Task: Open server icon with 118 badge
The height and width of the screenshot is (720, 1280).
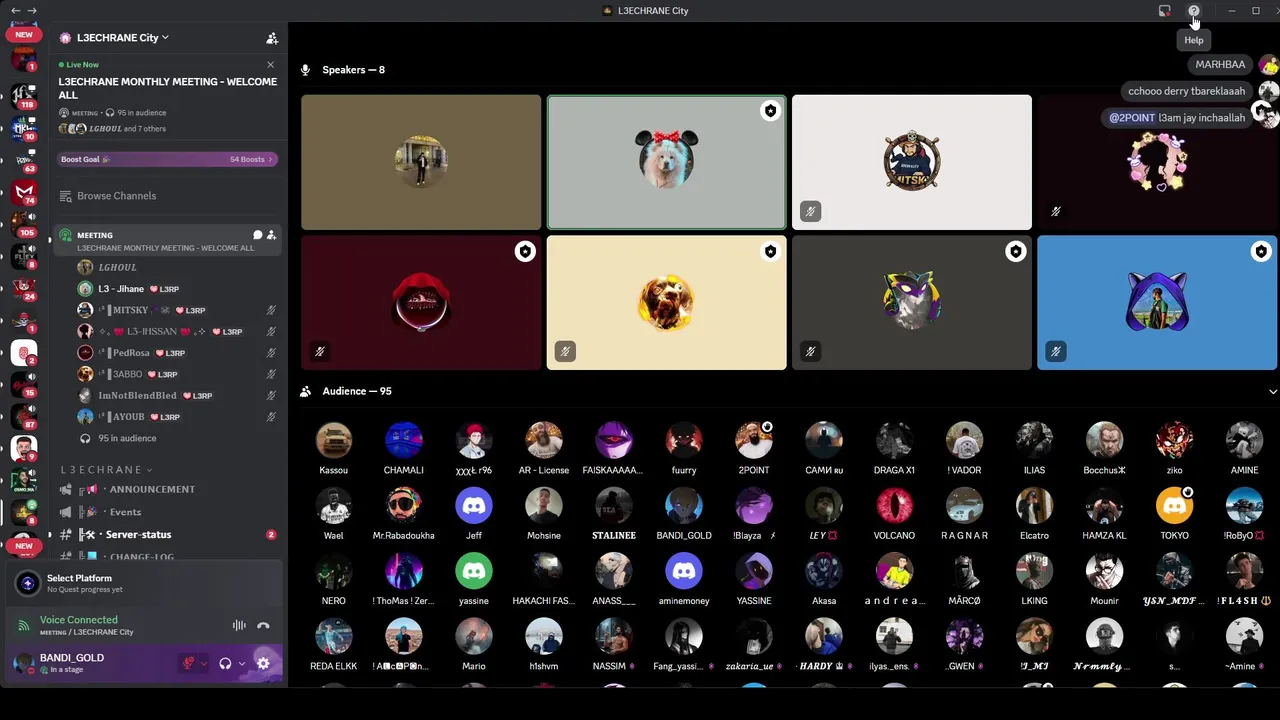Action: point(24,96)
